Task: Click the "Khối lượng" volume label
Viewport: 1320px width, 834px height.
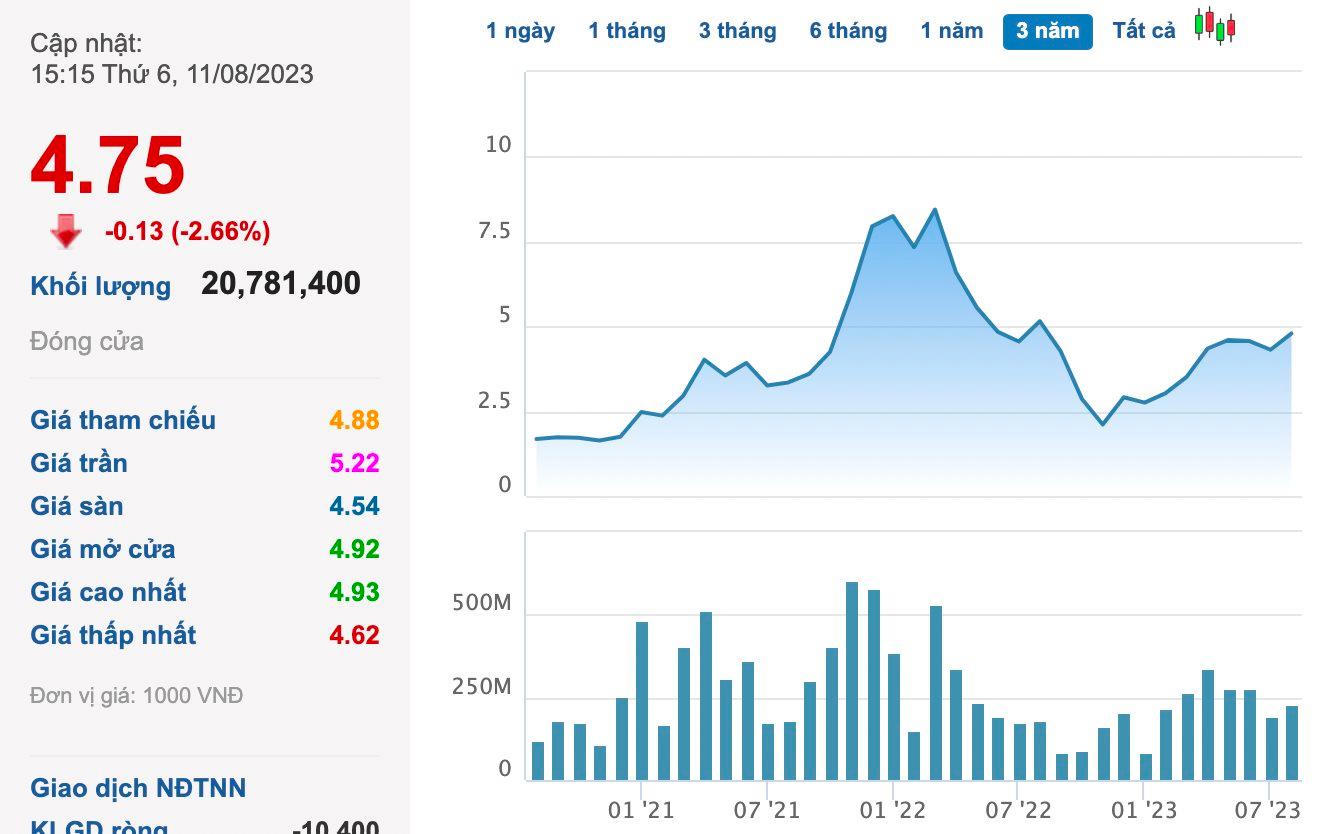Action: [100, 286]
